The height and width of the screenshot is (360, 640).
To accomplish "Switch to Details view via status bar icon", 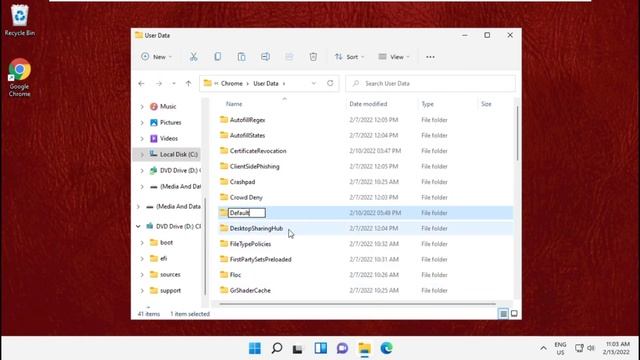I will pyautogui.click(x=503, y=313).
